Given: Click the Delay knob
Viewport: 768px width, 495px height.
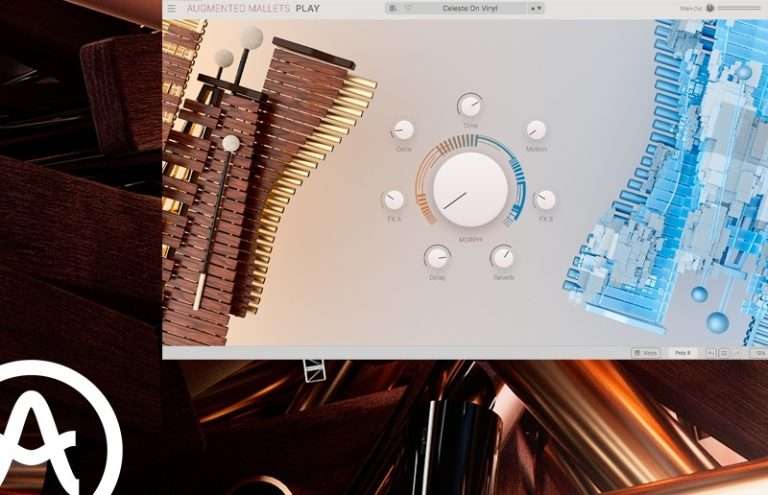Looking at the screenshot, I should pyautogui.click(x=437, y=257).
